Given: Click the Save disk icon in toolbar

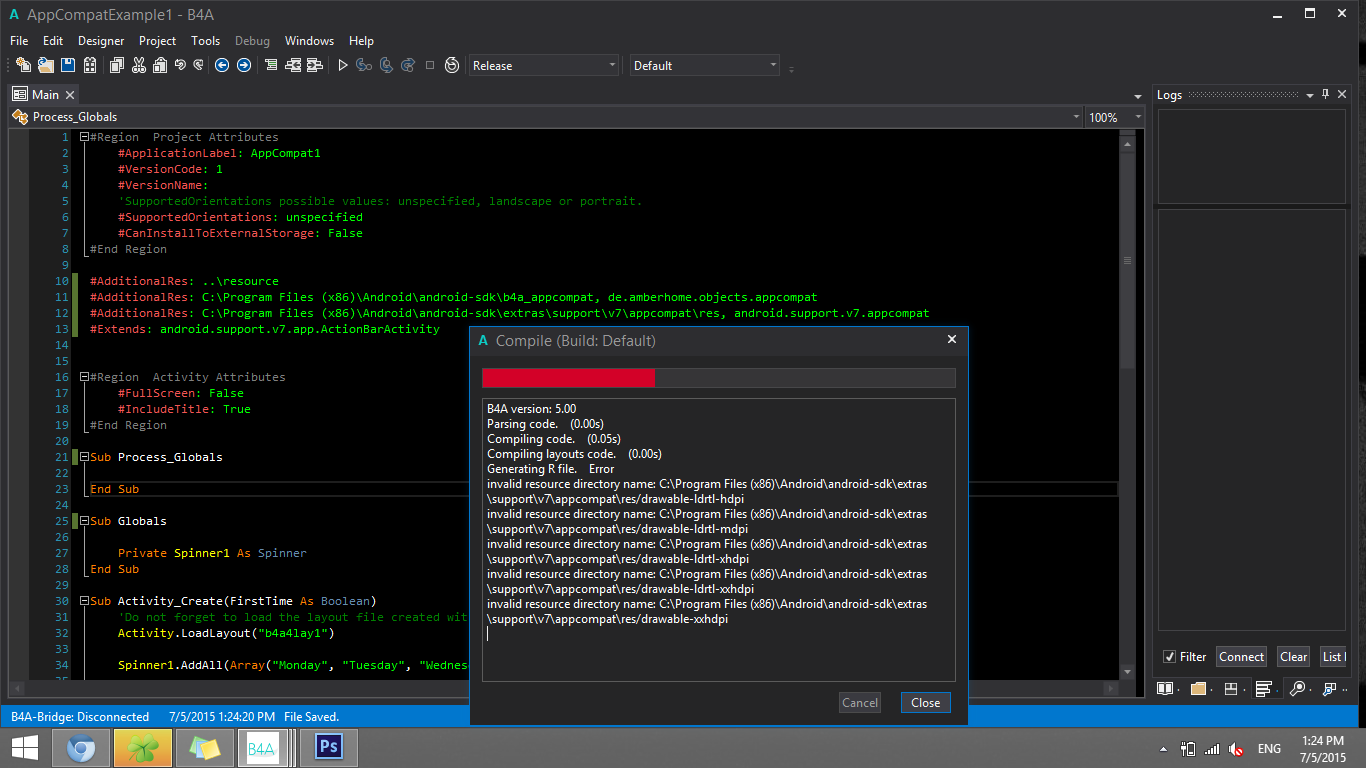Looking at the screenshot, I should coord(68,65).
